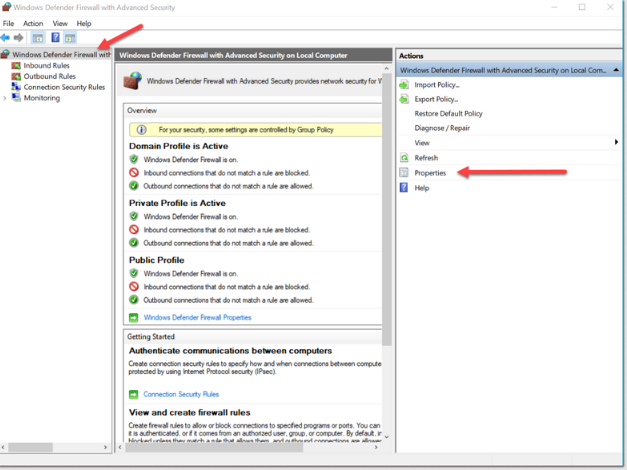The height and width of the screenshot is (470, 627).
Task: Click the Connection Security Rules tree icon
Action: click(x=16, y=87)
